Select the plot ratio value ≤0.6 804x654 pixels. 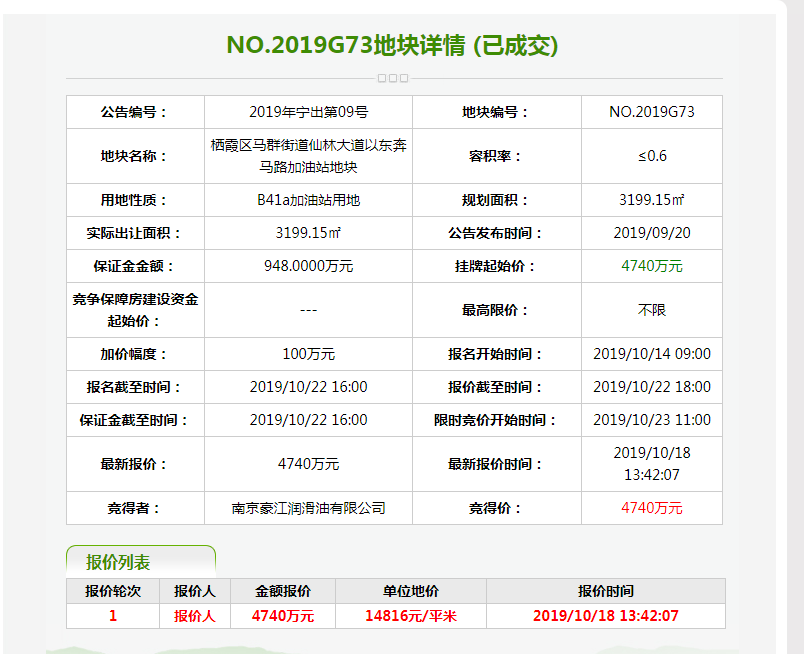click(x=652, y=156)
